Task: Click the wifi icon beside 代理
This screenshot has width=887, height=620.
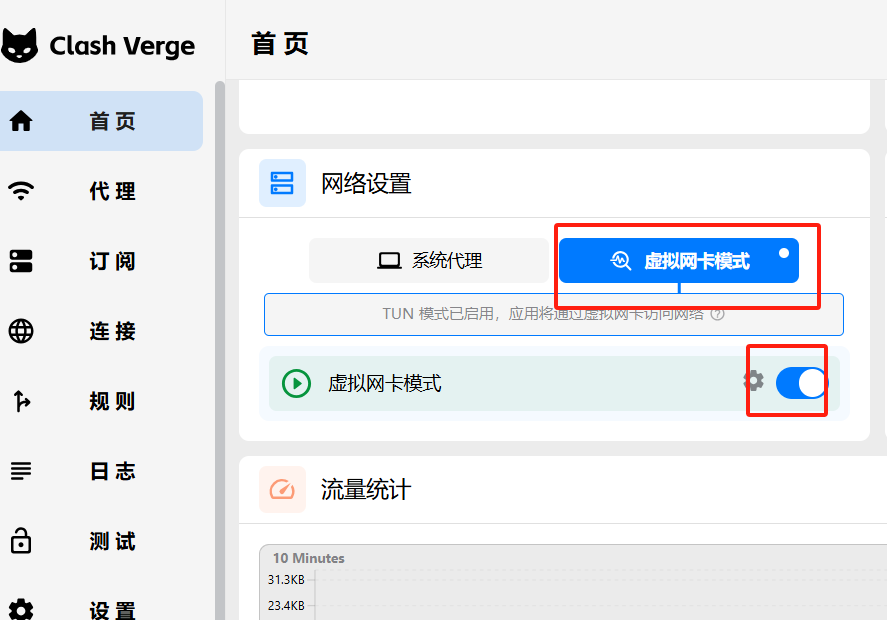Action: pos(21,191)
